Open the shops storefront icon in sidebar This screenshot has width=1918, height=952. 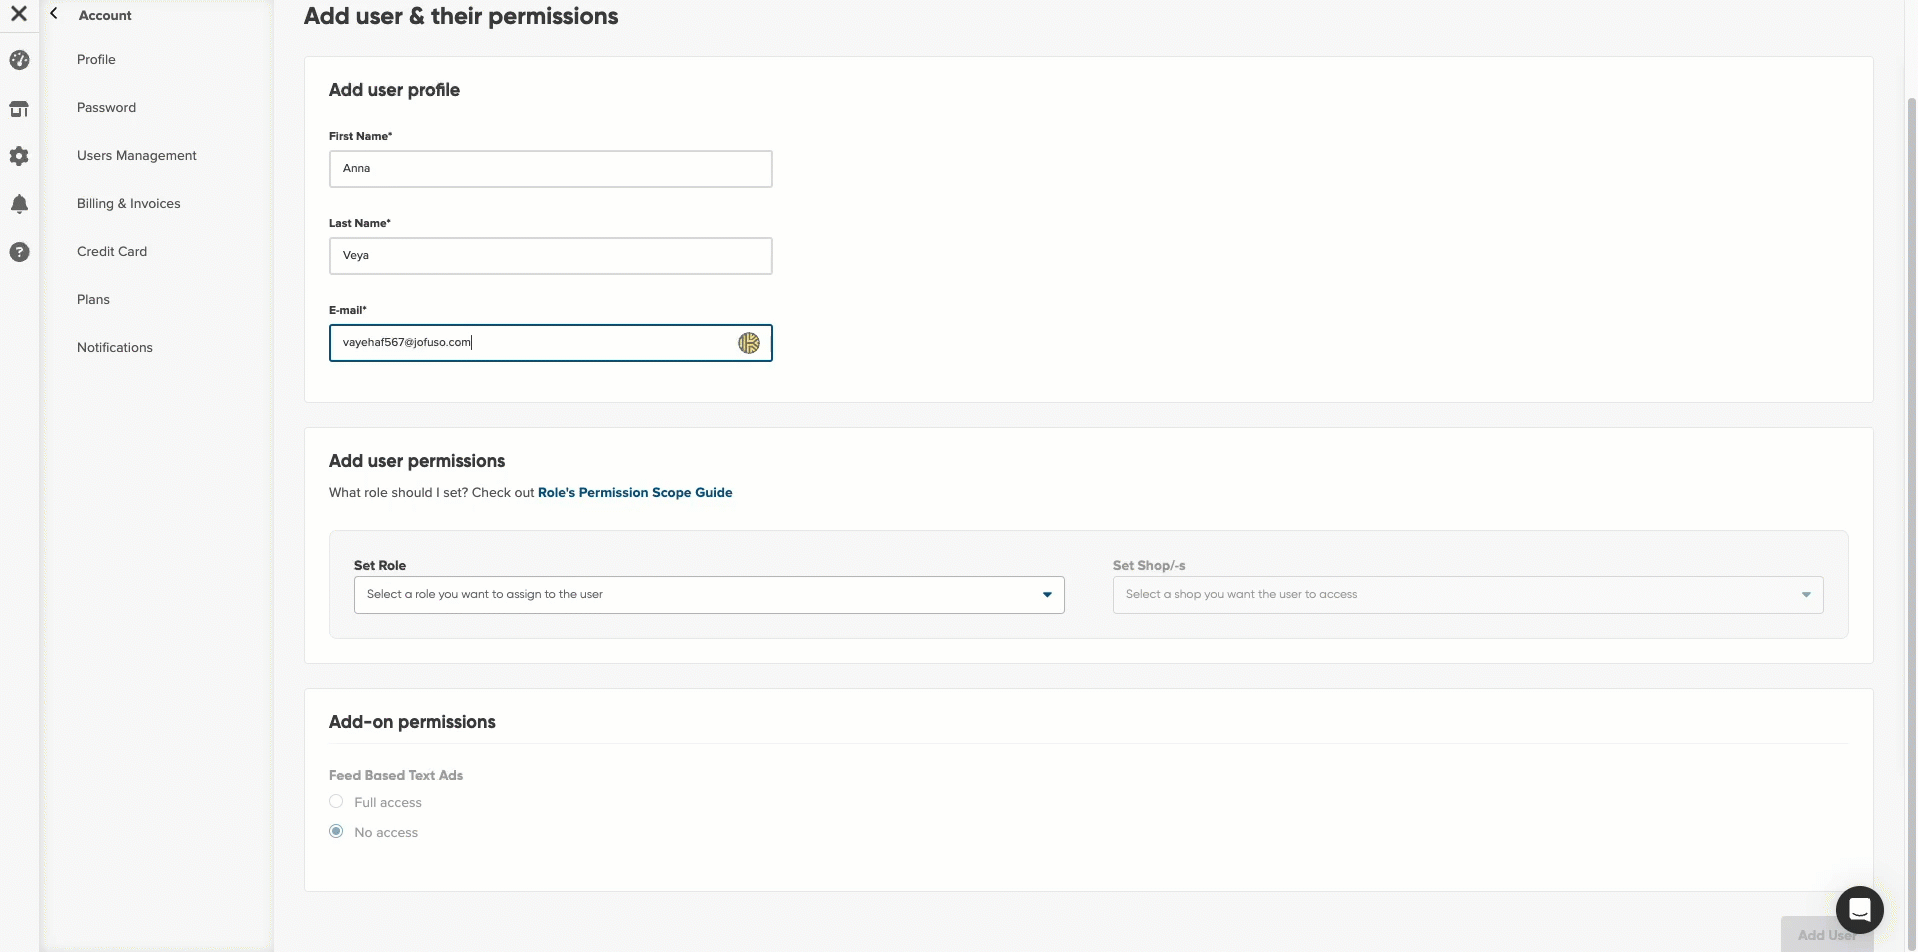[19, 108]
